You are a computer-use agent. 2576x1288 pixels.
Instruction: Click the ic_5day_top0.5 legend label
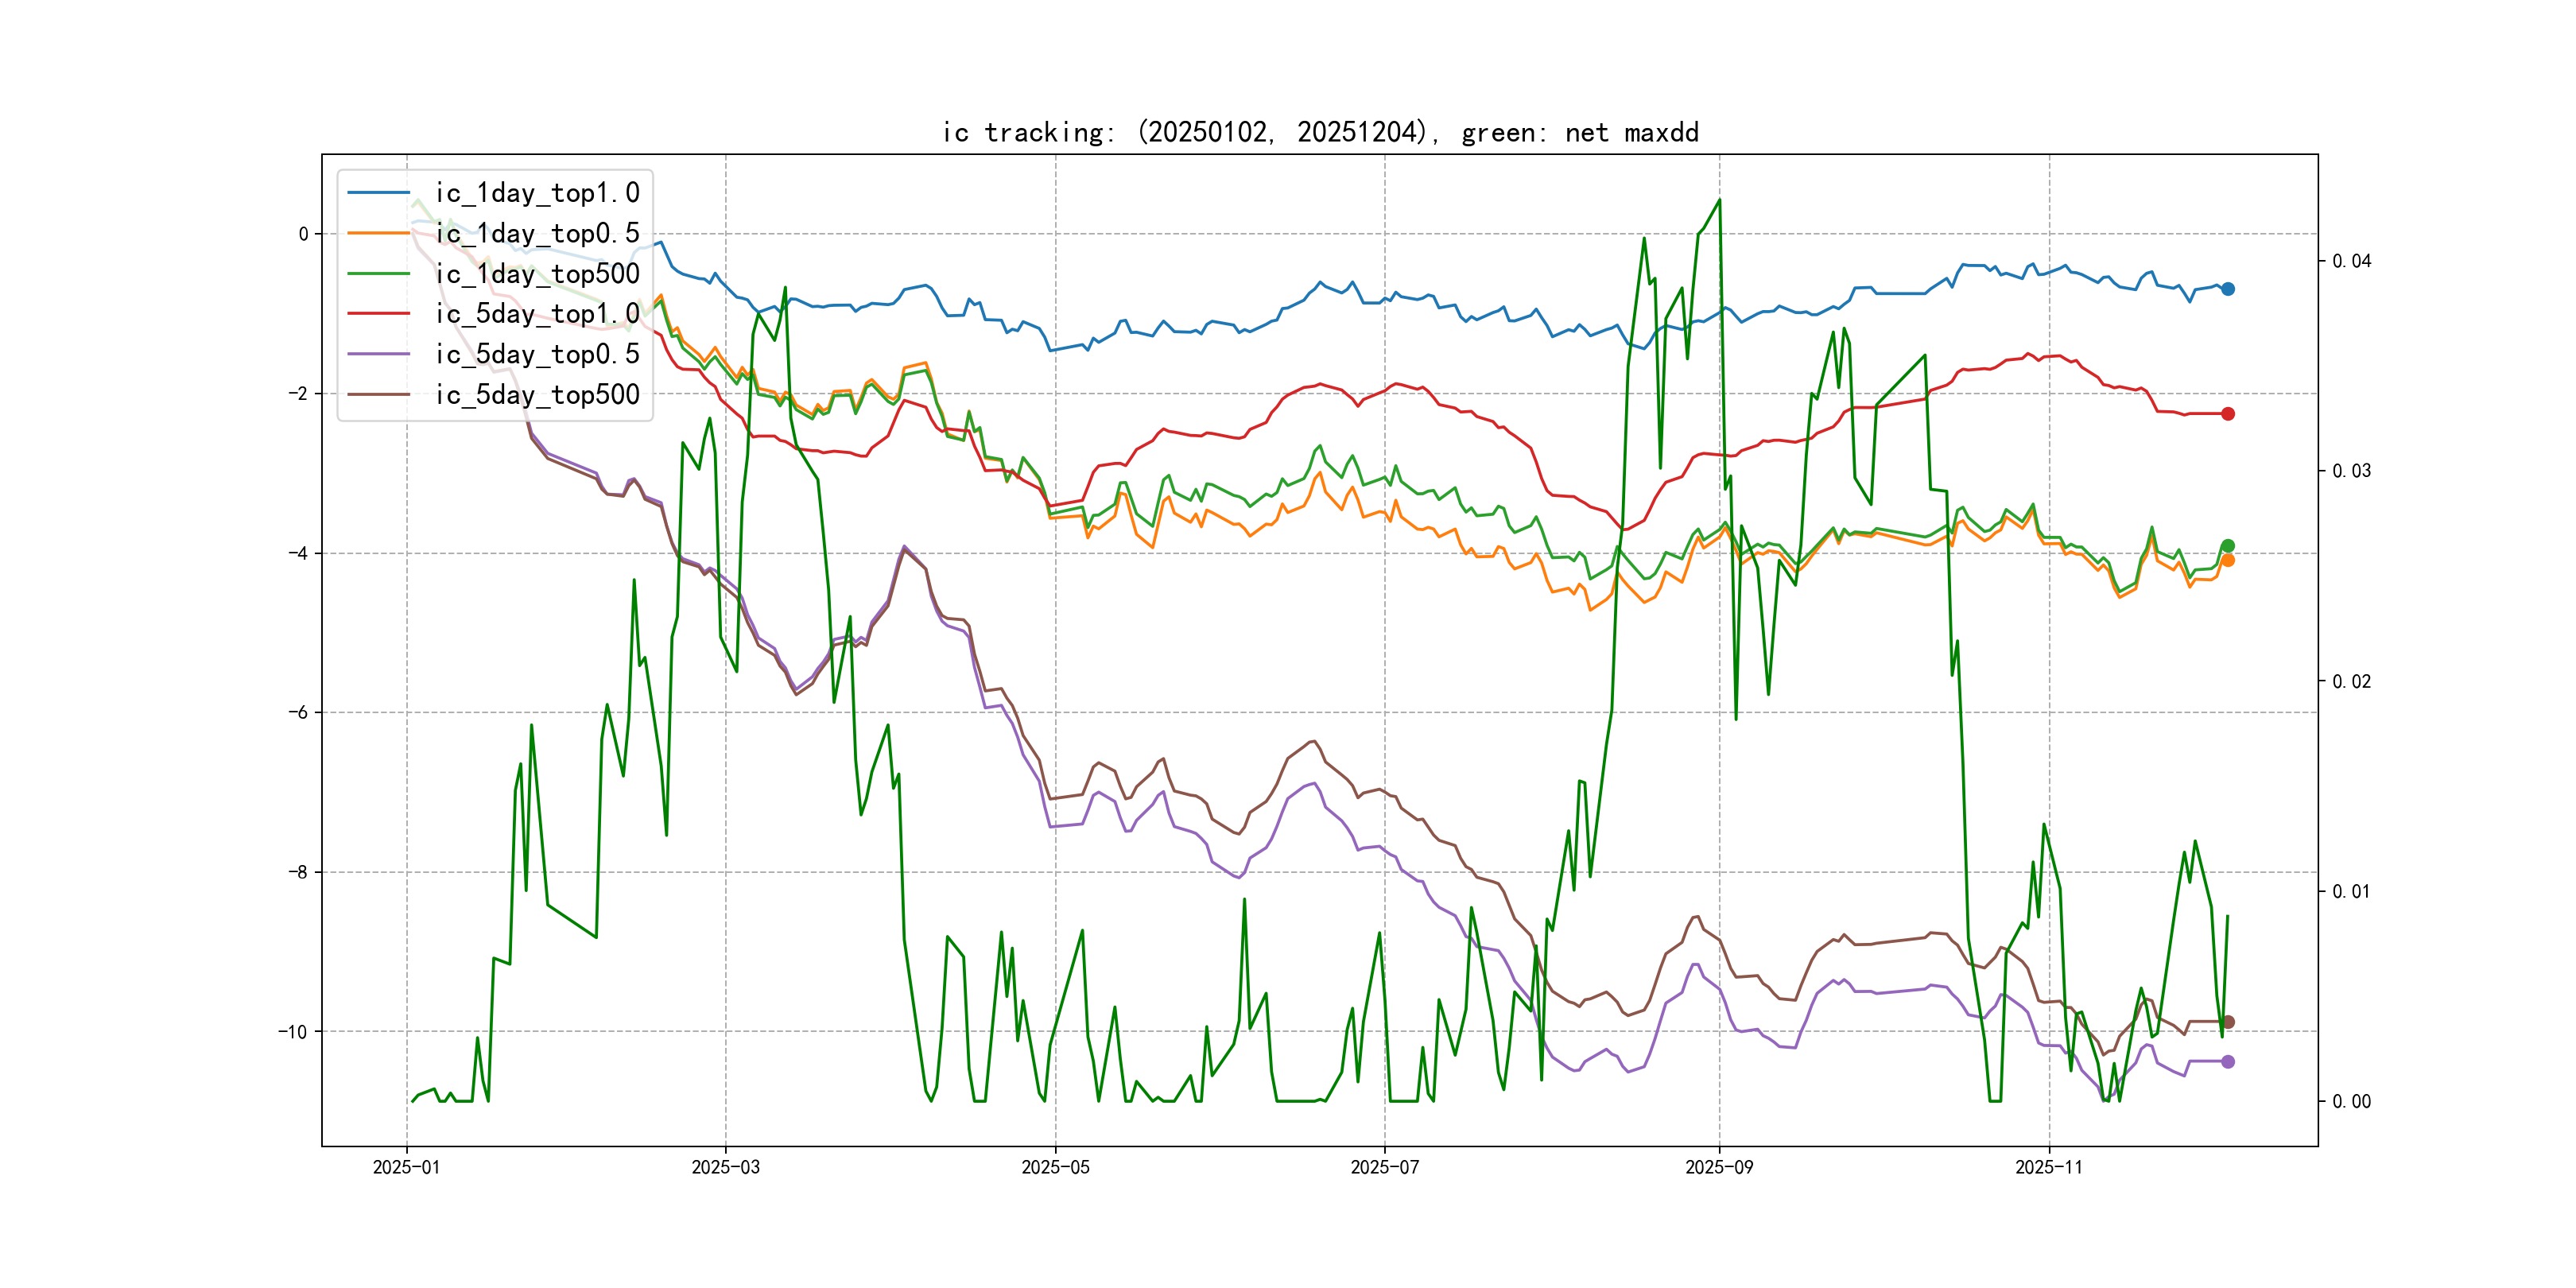tap(537, 354)
